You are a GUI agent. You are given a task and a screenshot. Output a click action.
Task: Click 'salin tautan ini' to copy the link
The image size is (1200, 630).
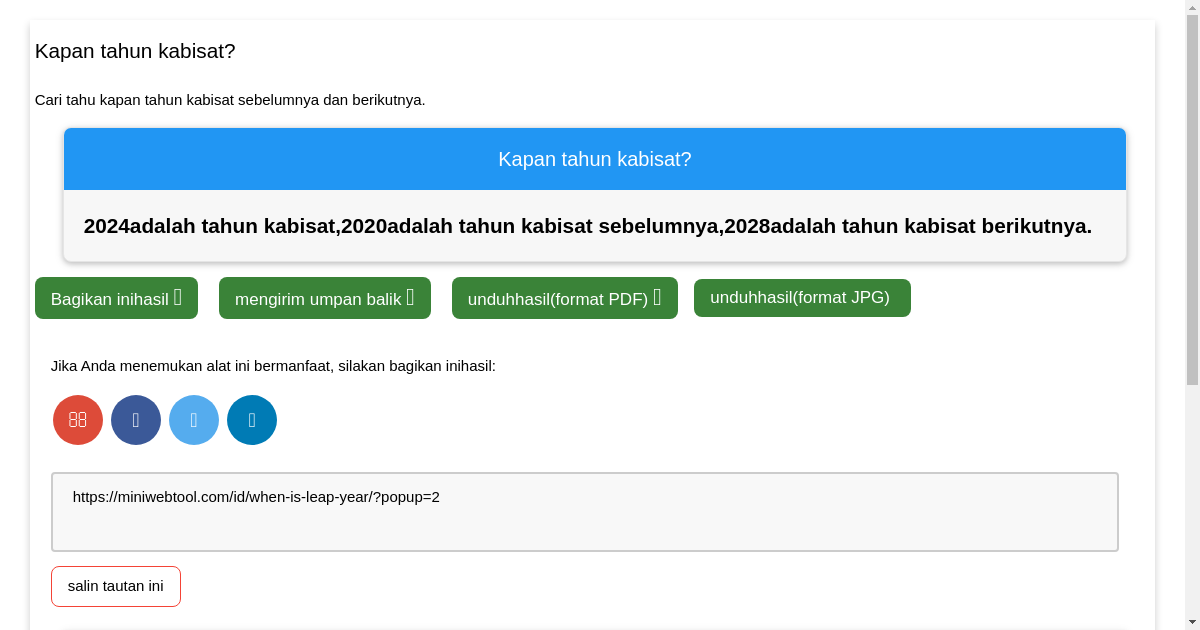116,586
